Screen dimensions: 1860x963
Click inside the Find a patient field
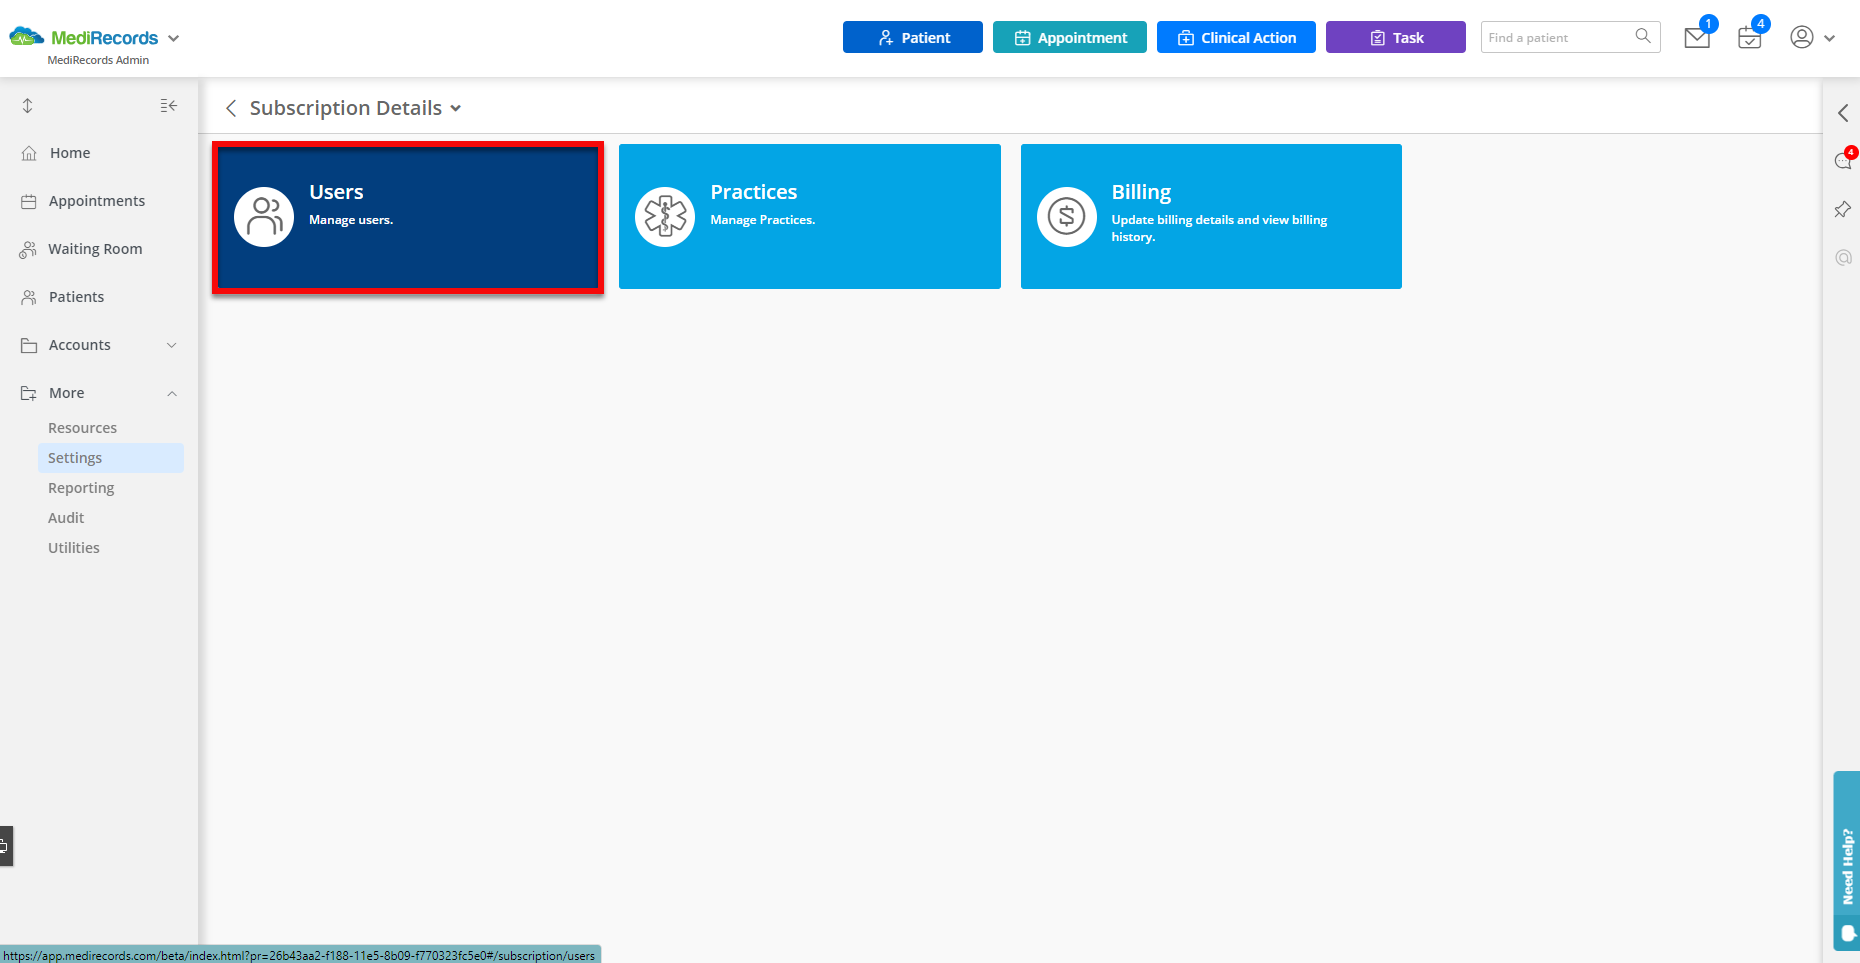(x=1550, y=37)
